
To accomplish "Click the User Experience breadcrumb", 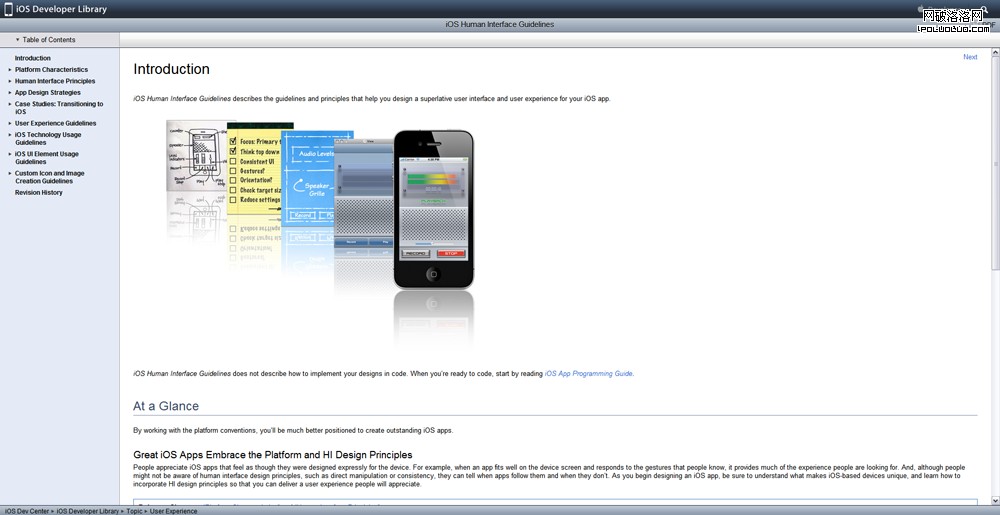I will [173, 511].
